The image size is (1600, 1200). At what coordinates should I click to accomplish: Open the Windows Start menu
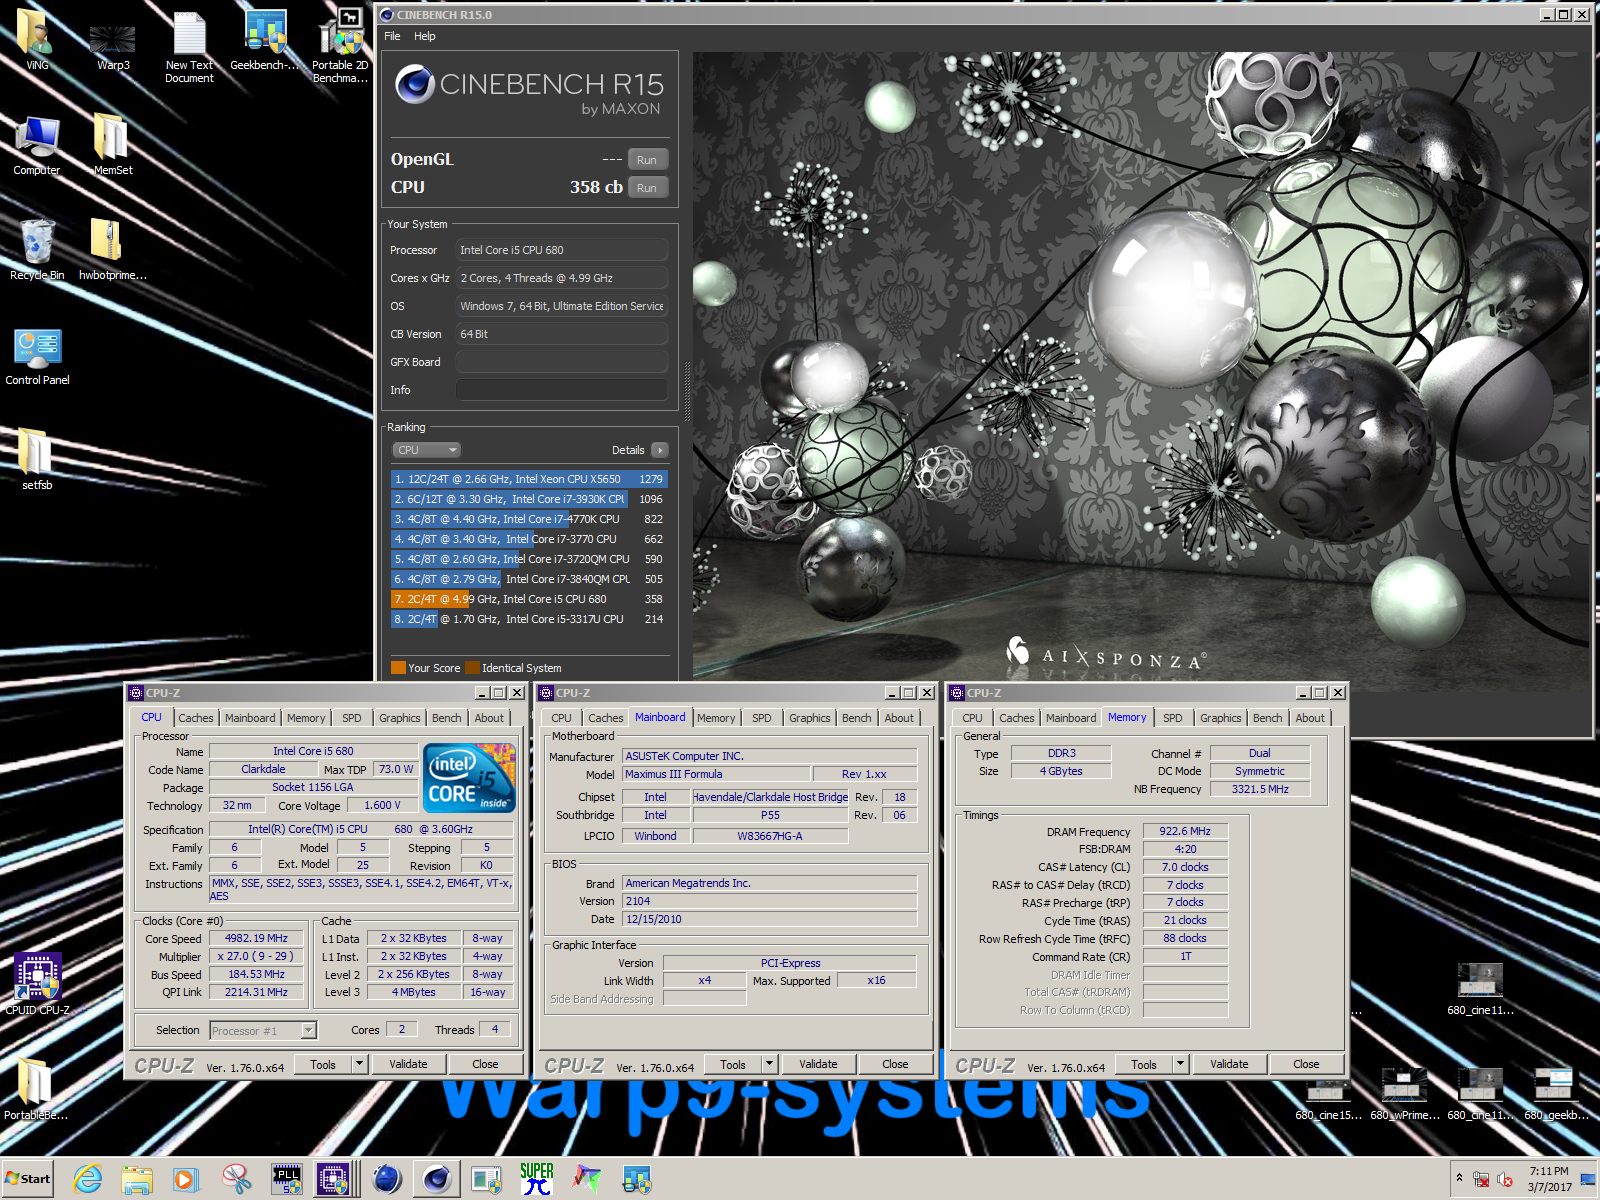pyautogui.click(x=28, y=1179)
